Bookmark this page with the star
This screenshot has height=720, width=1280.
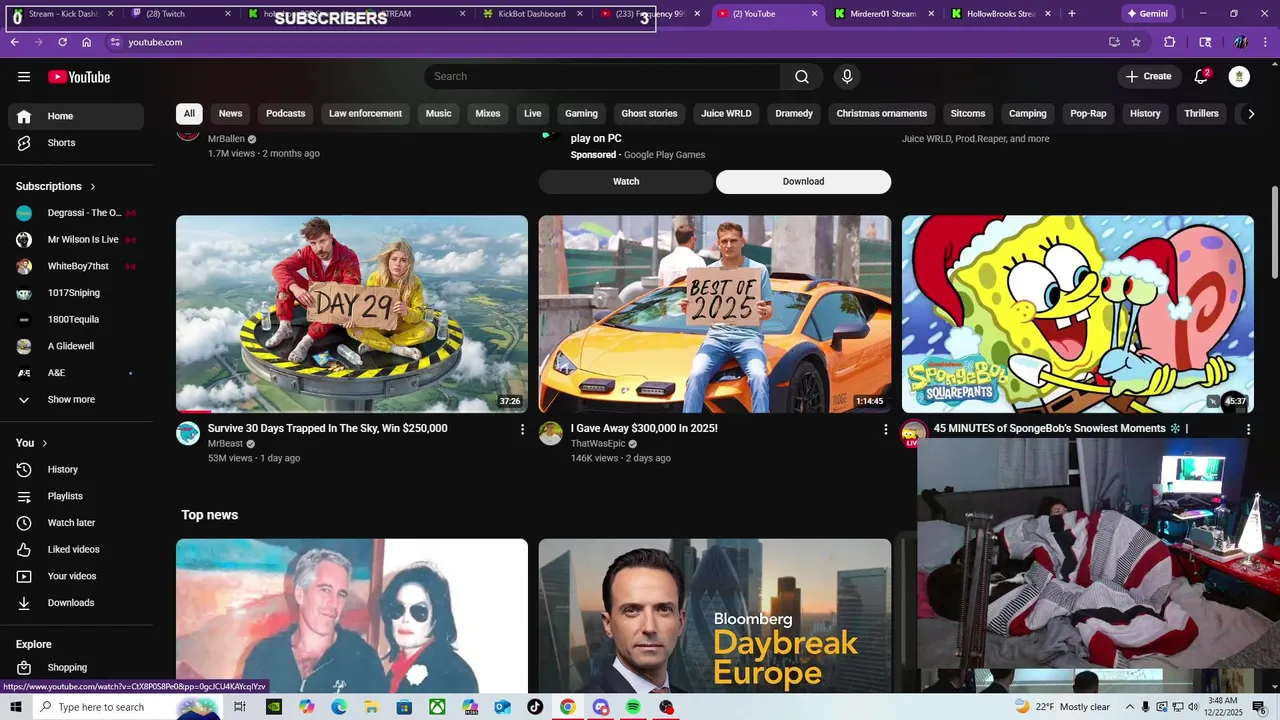(1136, 42)
